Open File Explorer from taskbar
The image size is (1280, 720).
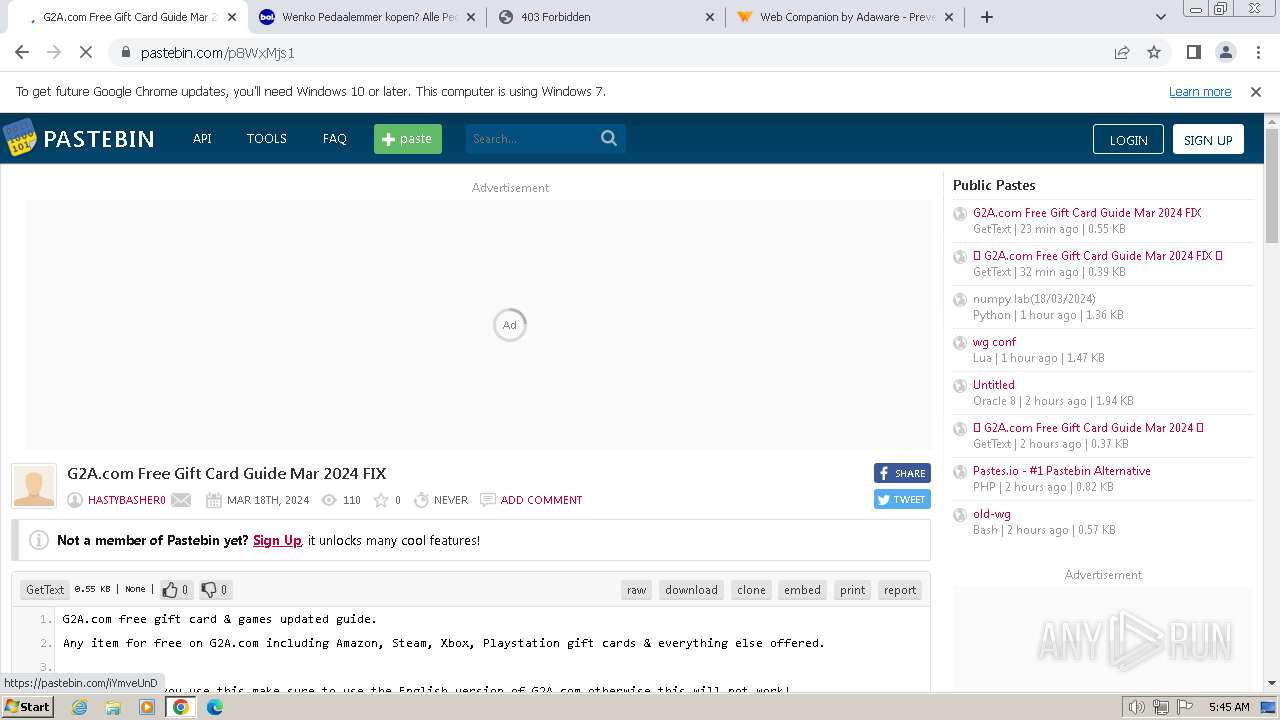click(x=113, y=707)
